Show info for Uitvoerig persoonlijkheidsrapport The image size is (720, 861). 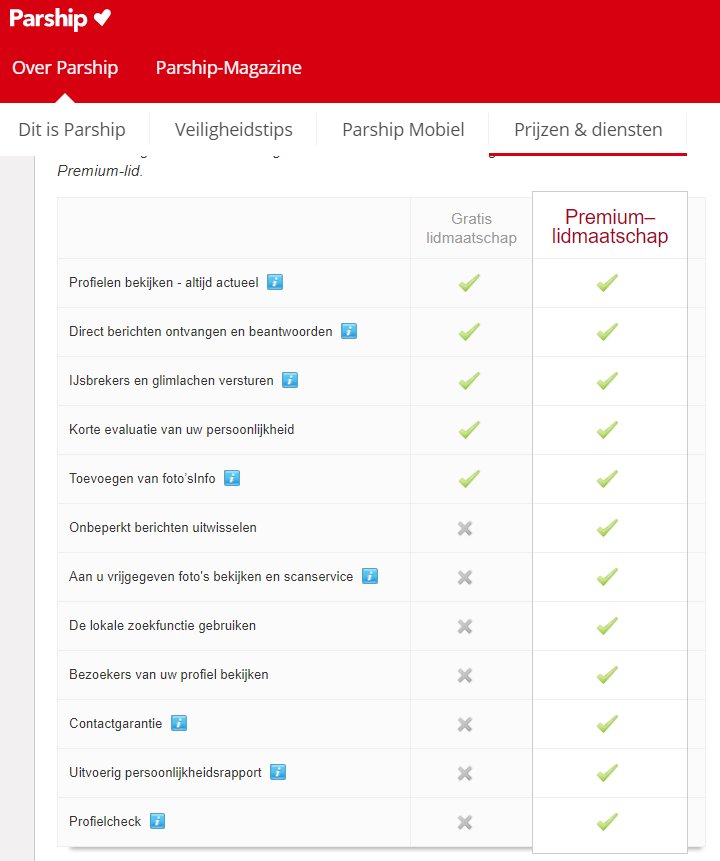(278, 772)
